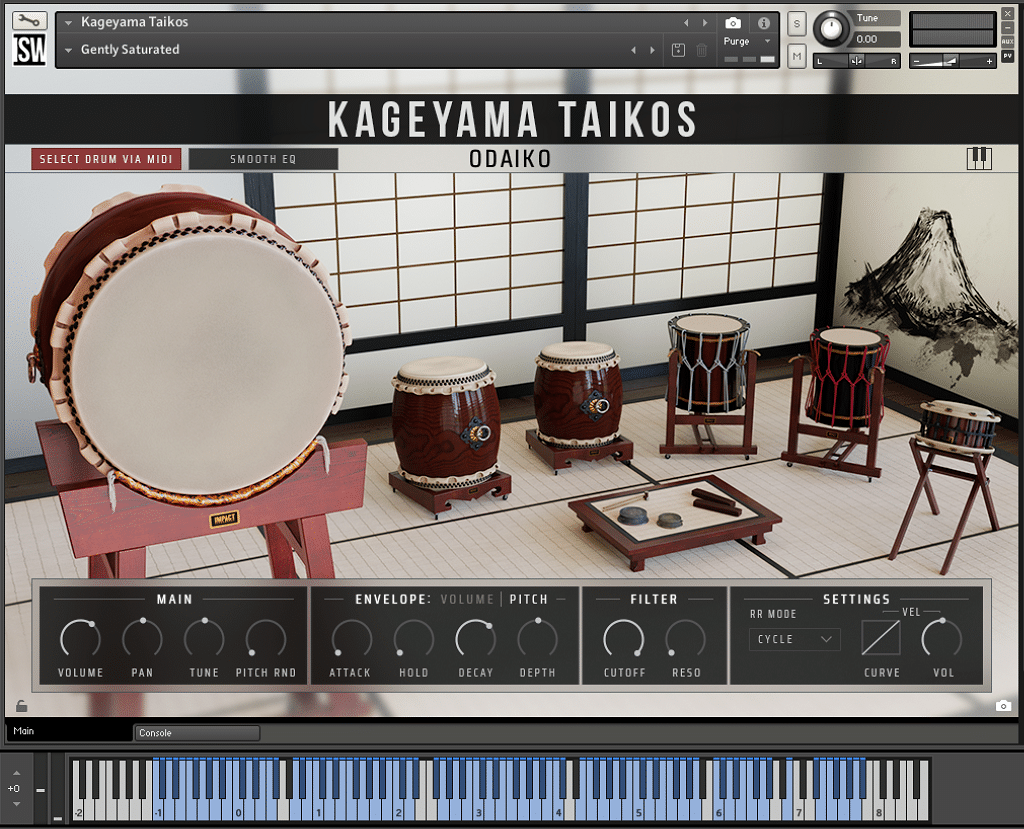Click the envelope DEPTH knob

[x=537, y=638]
